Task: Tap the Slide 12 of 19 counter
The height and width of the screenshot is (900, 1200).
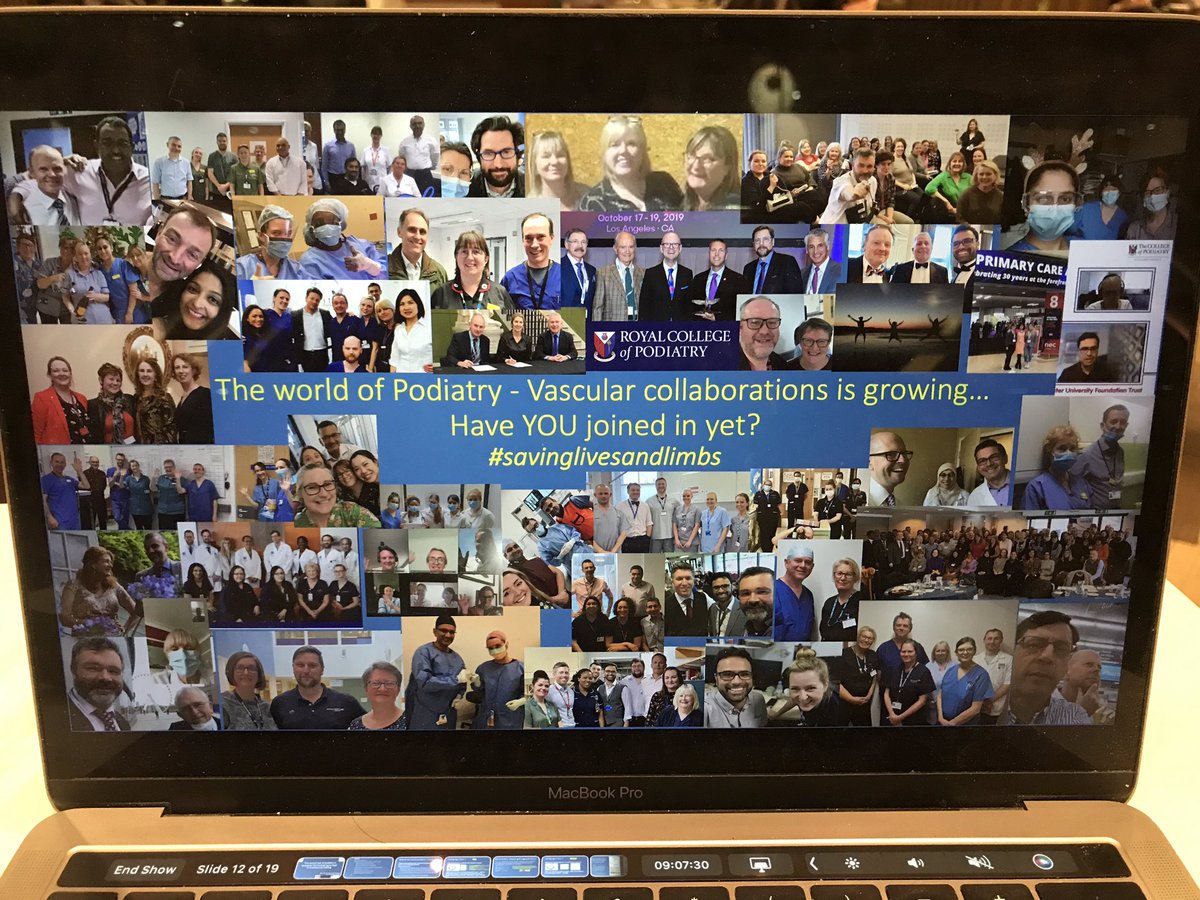Action: pyautogui.click(x=237, y=869)
